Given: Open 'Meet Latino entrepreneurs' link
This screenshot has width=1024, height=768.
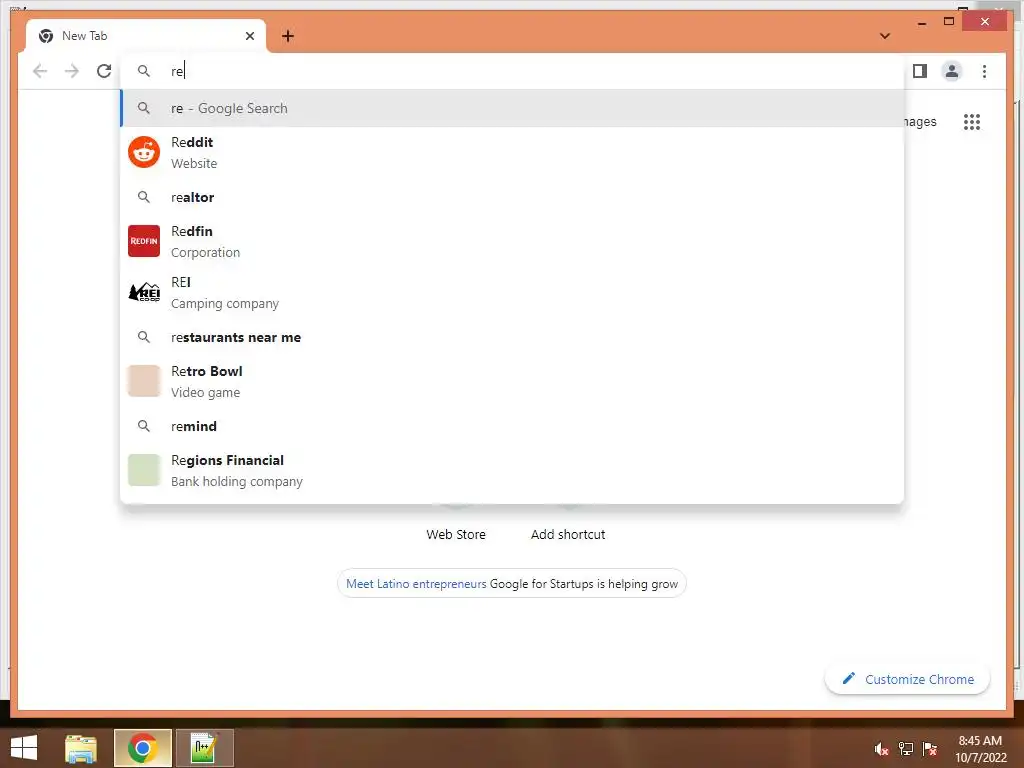Looking at the screenshot, I should point(416,584).
